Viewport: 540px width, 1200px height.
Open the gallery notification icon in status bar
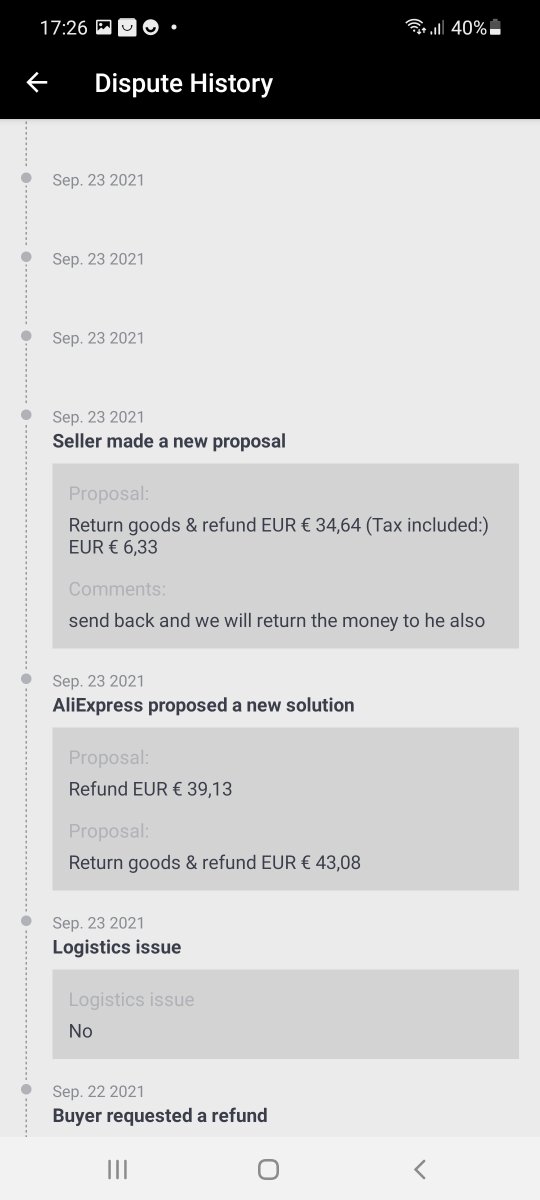(104, 28)
